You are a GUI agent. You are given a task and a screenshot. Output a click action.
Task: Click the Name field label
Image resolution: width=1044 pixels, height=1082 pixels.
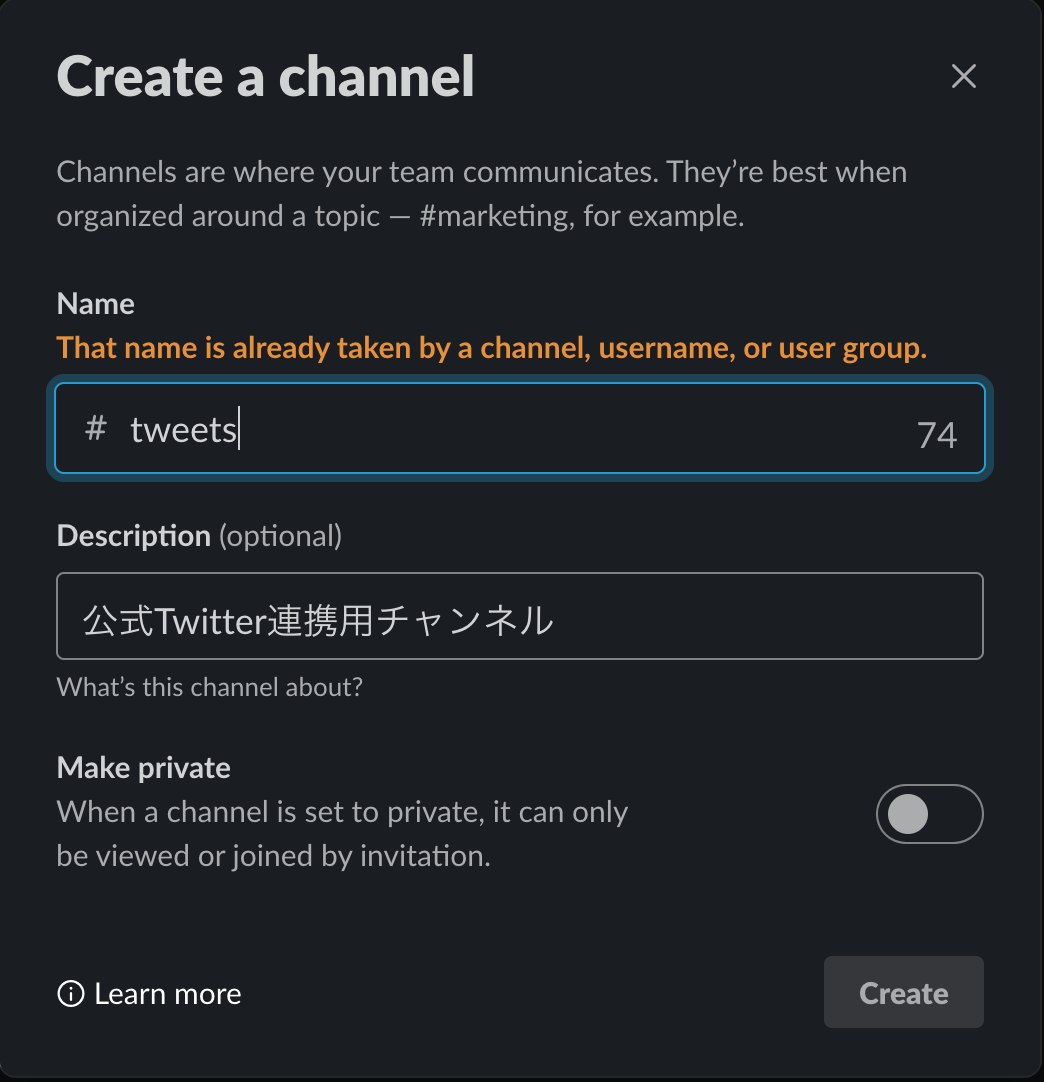coord(95,304)
